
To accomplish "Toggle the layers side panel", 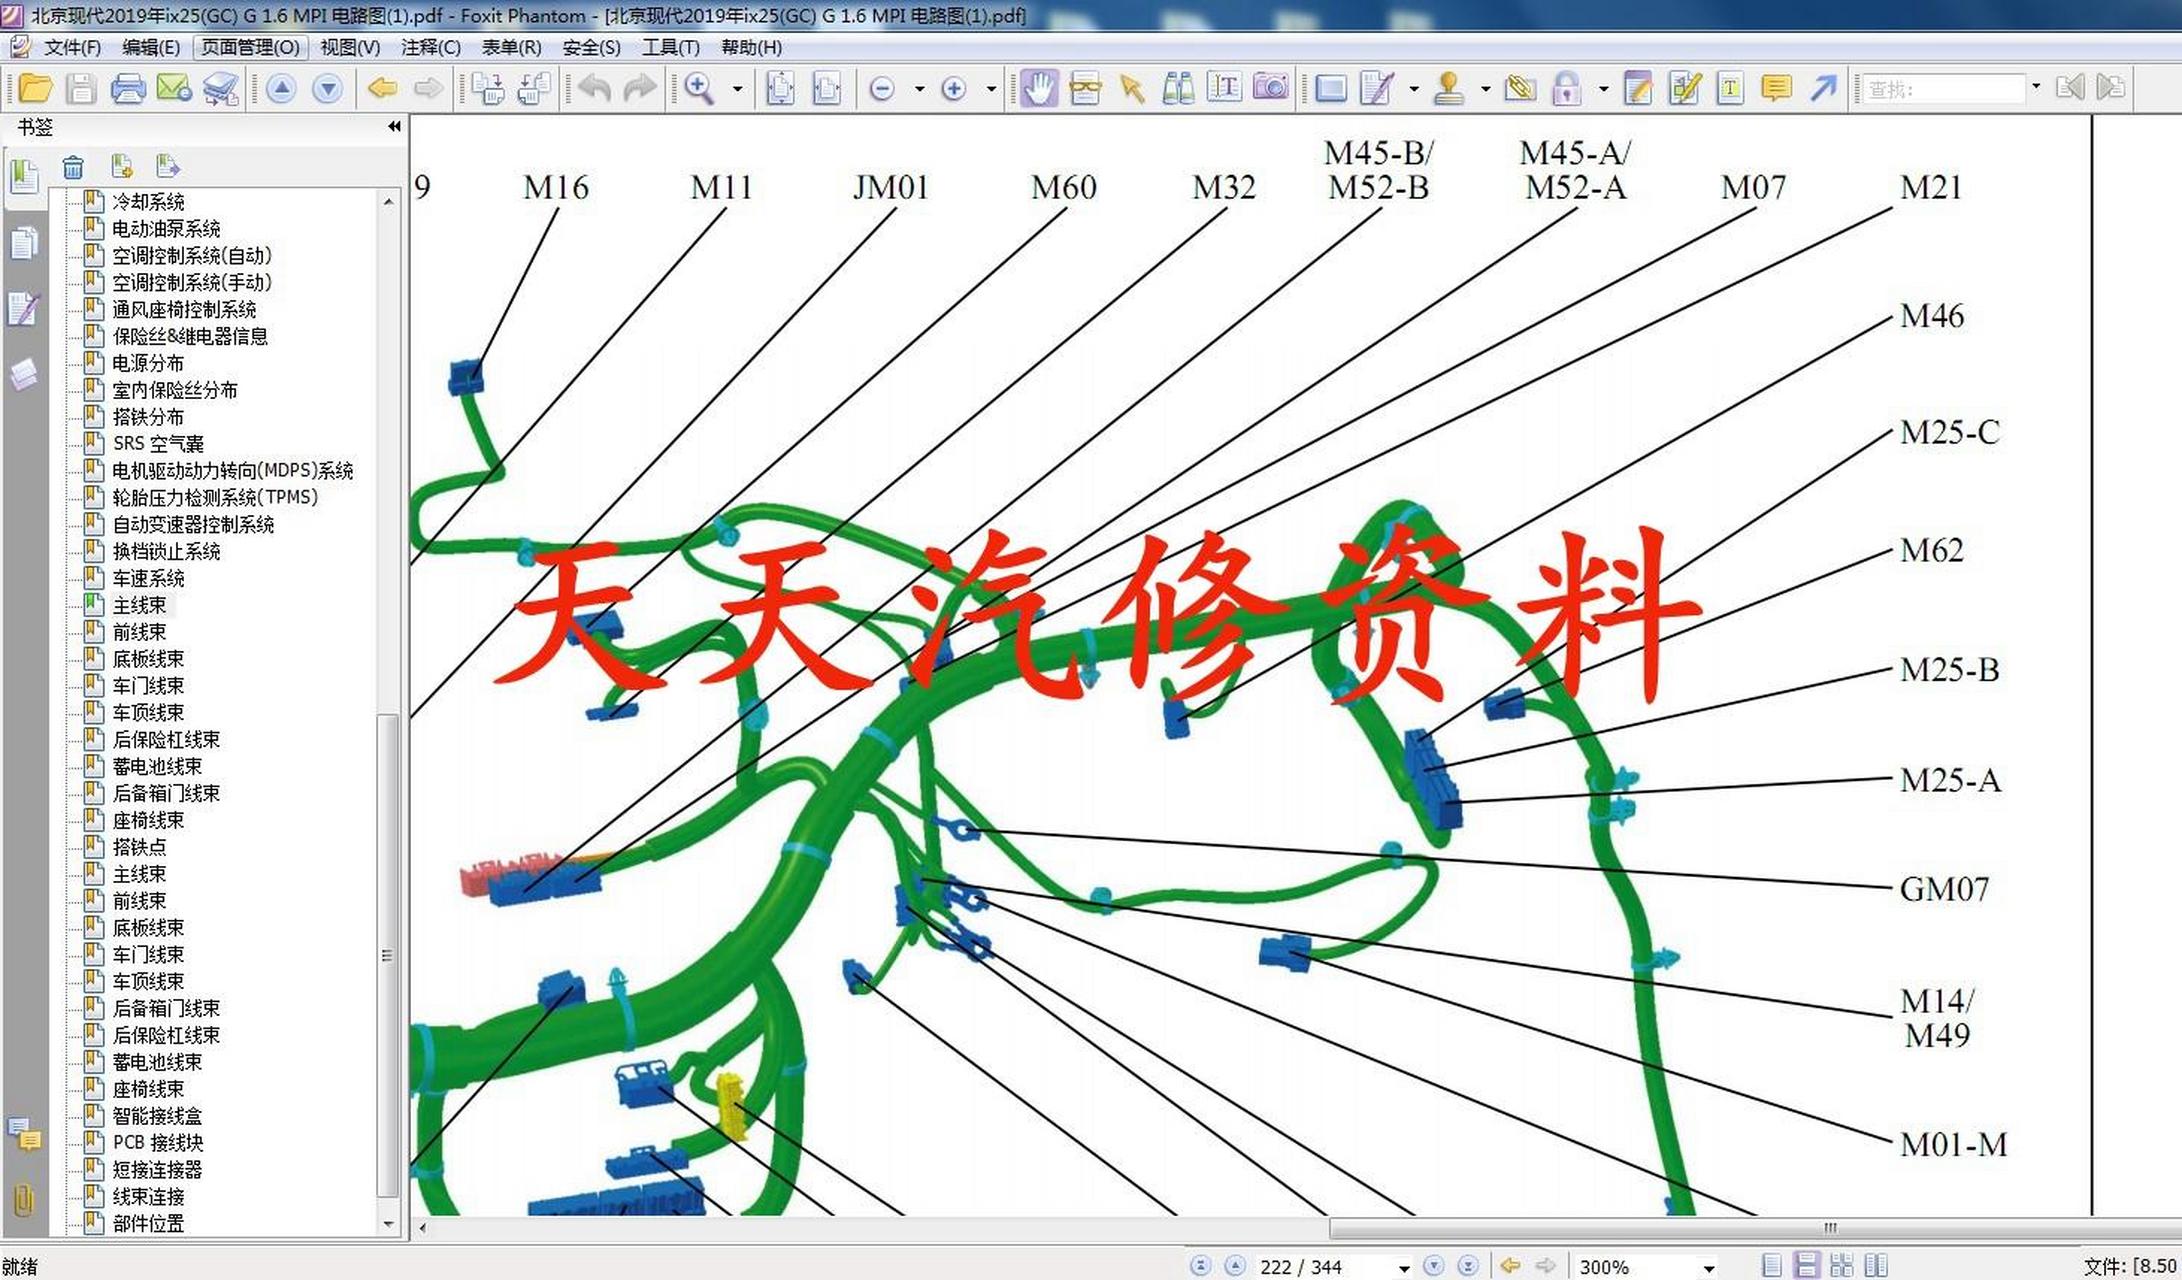I will click(x=24, y=375).
